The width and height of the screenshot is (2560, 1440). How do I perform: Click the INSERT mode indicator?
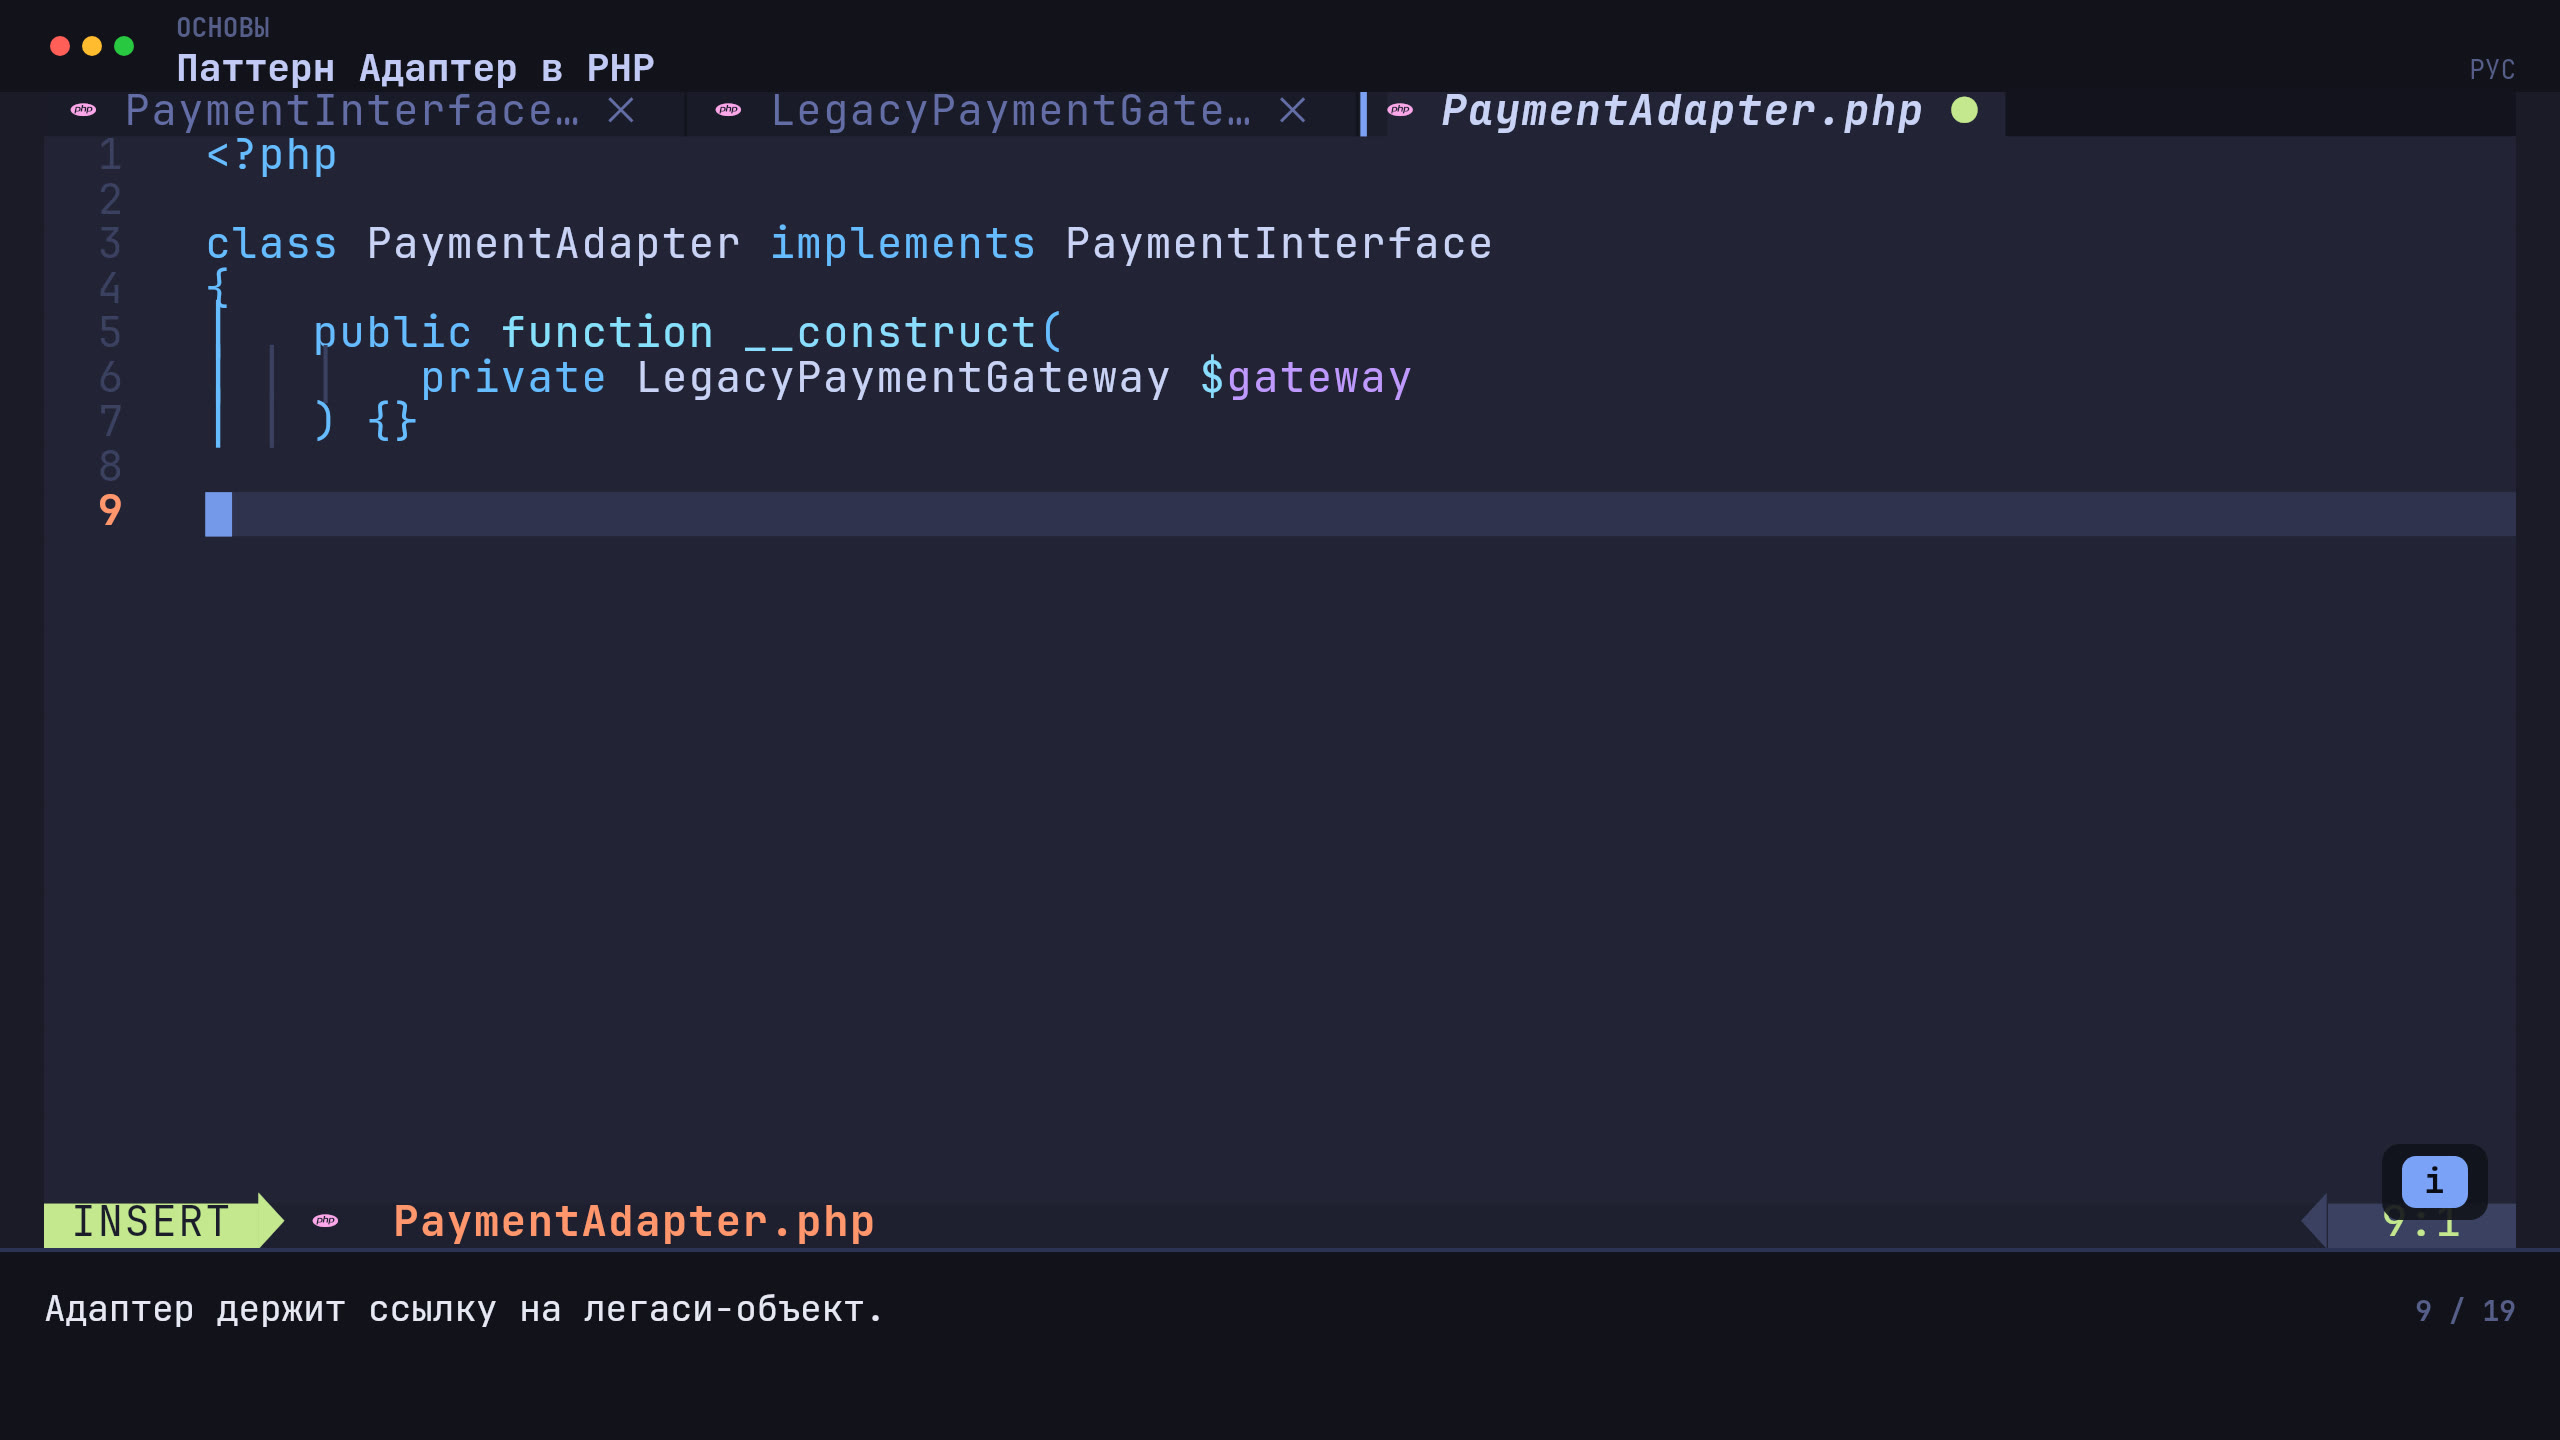[x=152, y=1221]
